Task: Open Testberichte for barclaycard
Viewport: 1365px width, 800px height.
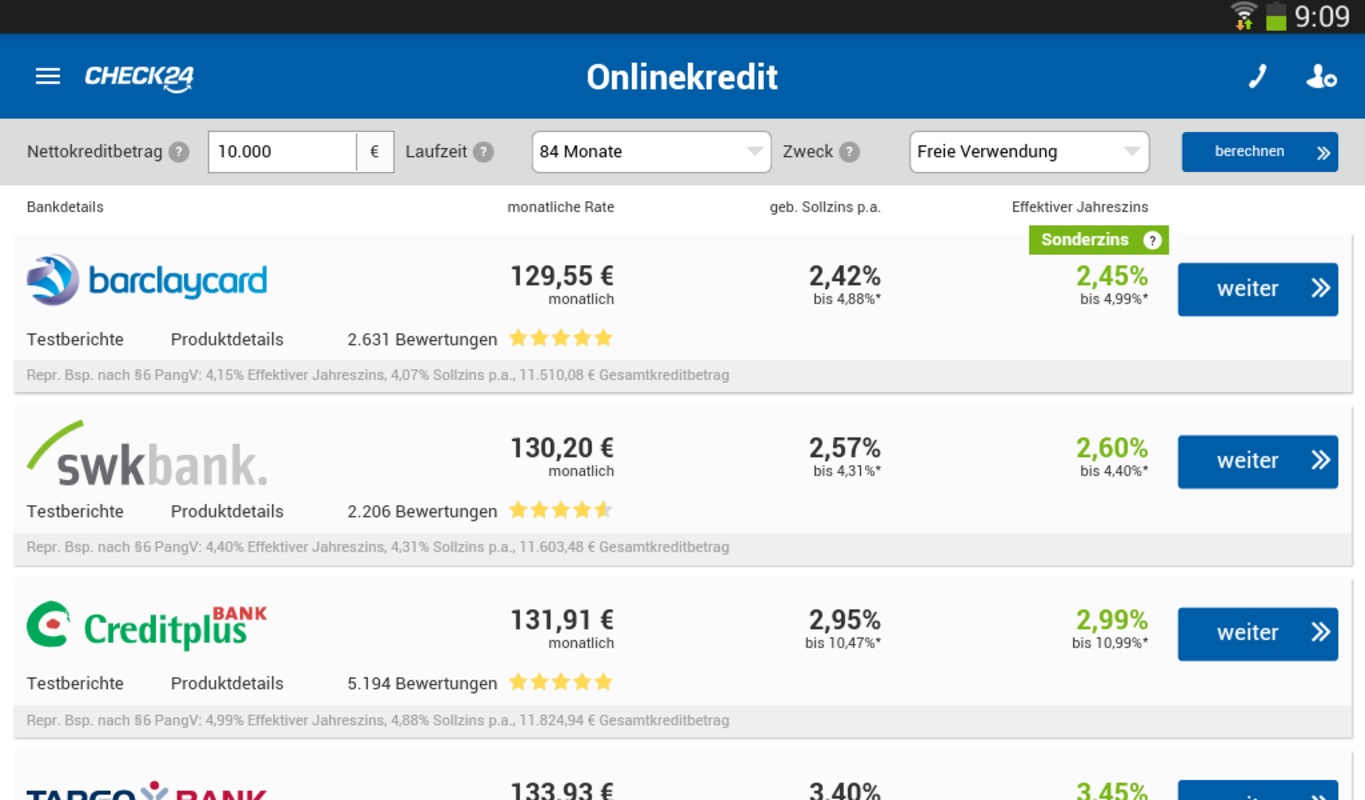Action: point(75,339)
